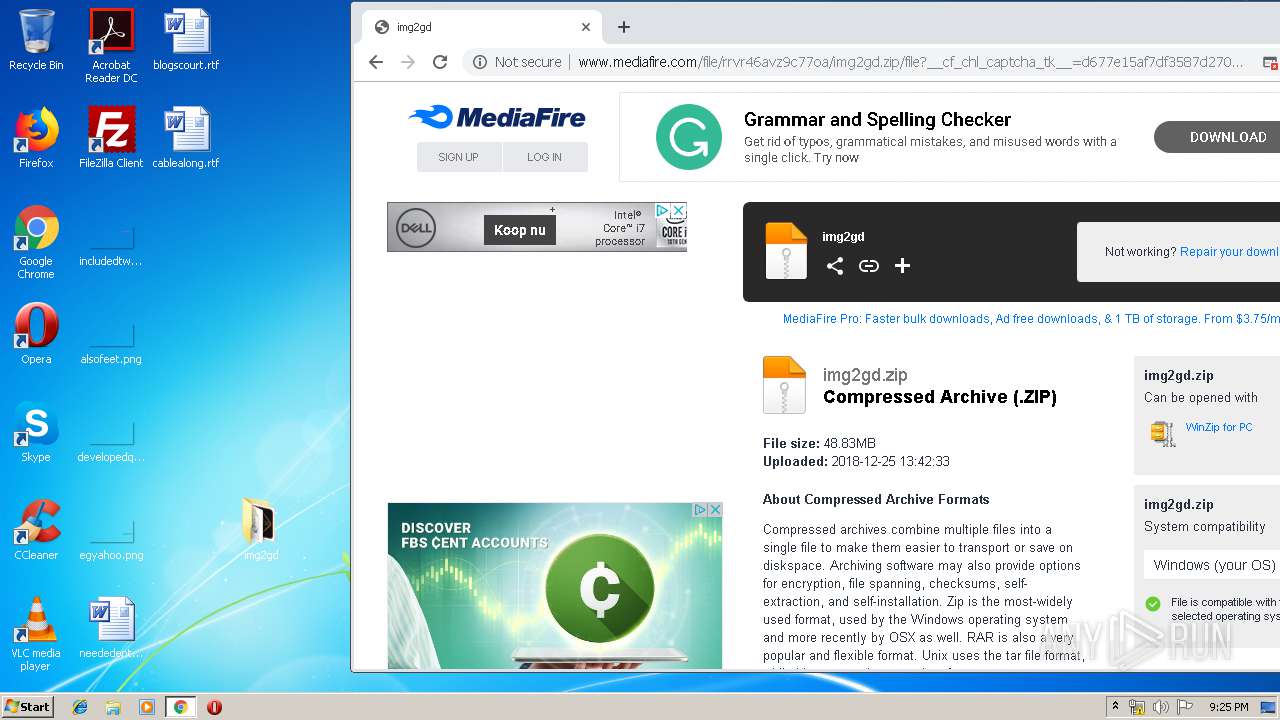Click the Opera taskbar icon

(214, 707)
